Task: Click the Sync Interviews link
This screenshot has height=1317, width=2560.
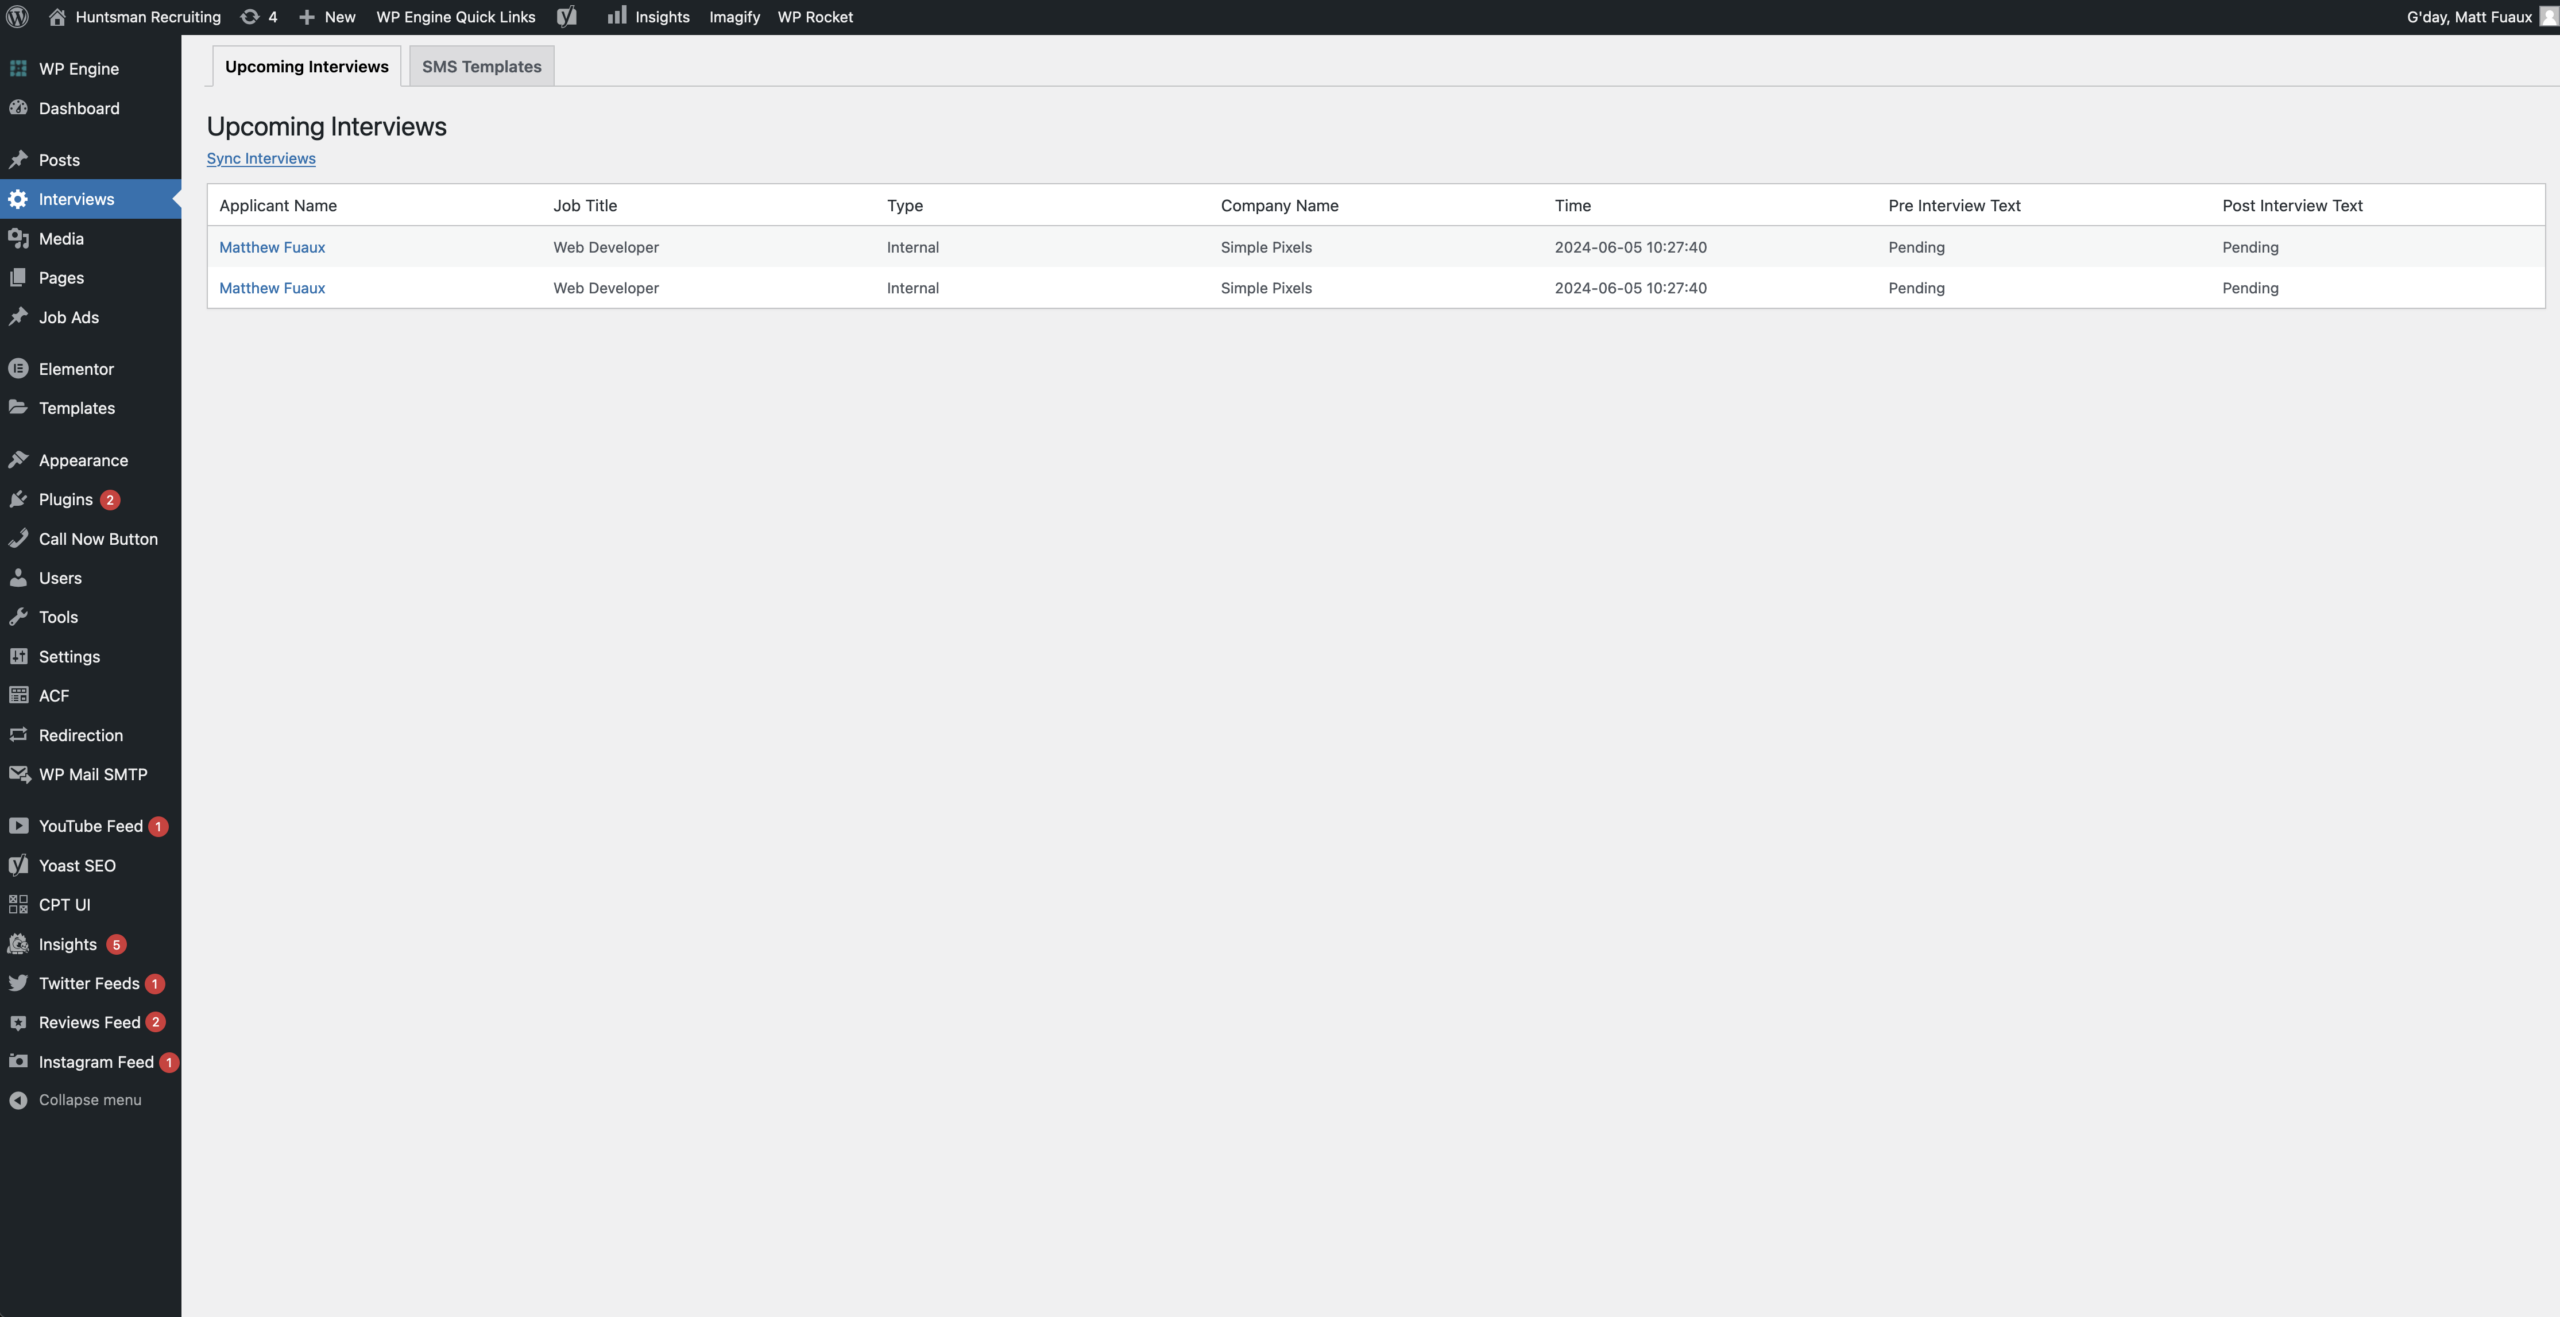Action: tap(261, 159)
